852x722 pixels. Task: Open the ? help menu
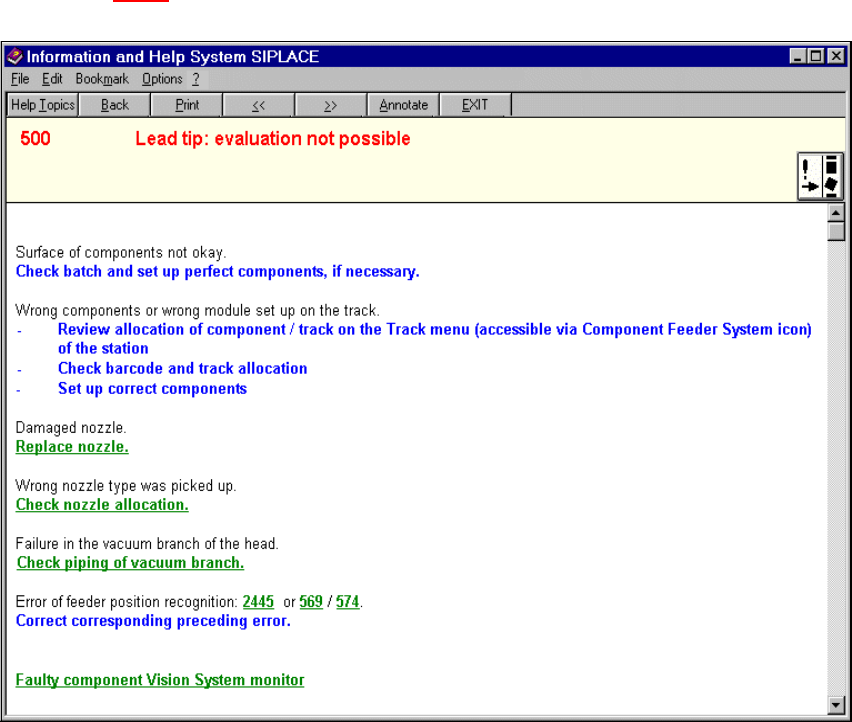196,79
